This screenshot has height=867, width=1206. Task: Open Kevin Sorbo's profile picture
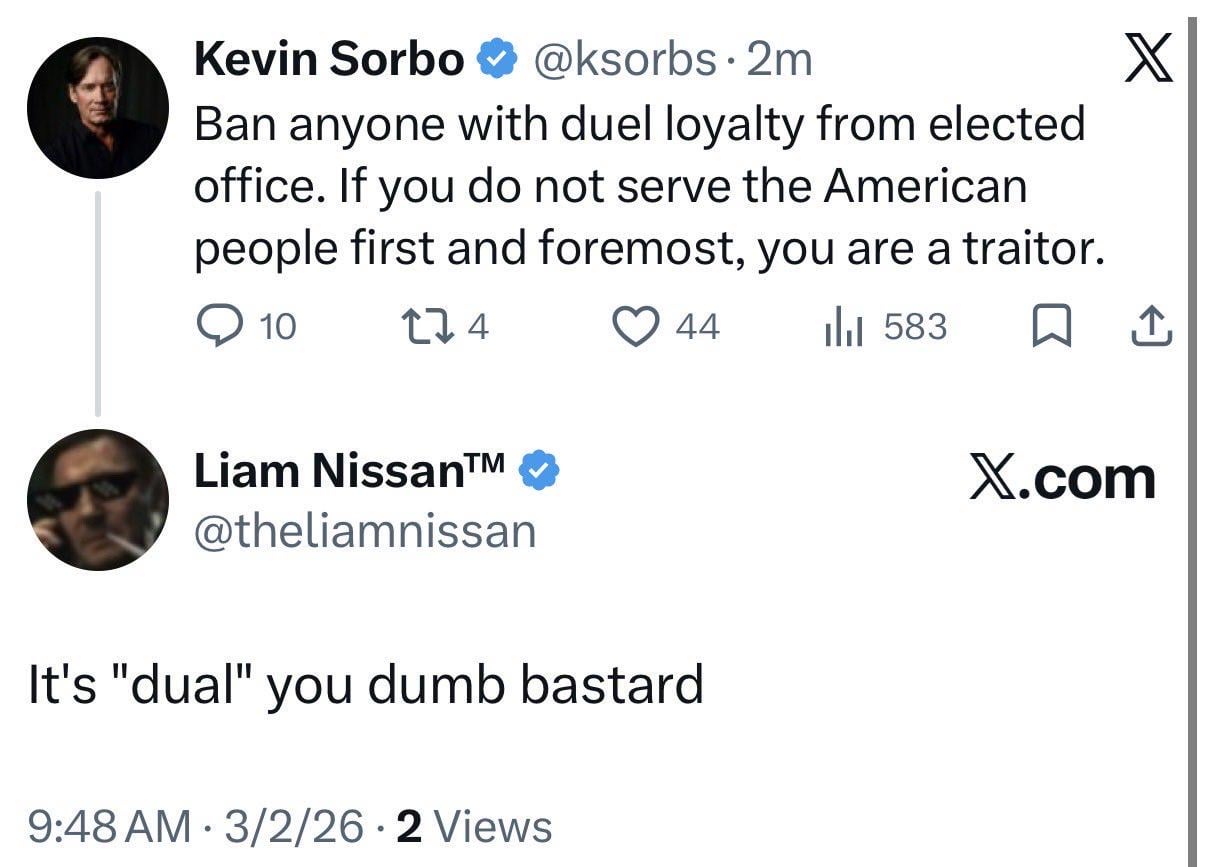[x=97, y=107]
